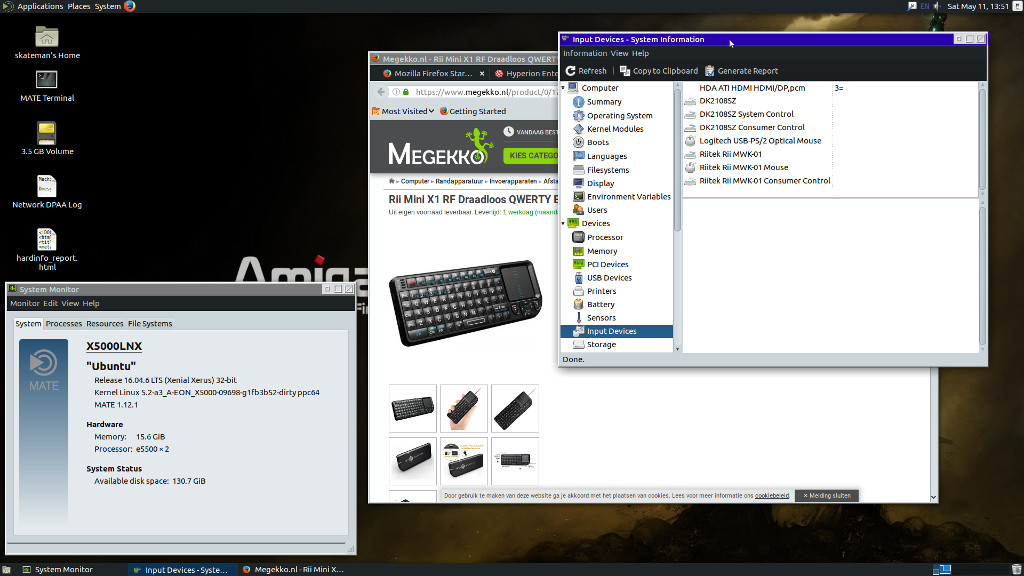Open Memory device entry

(601, 251)
